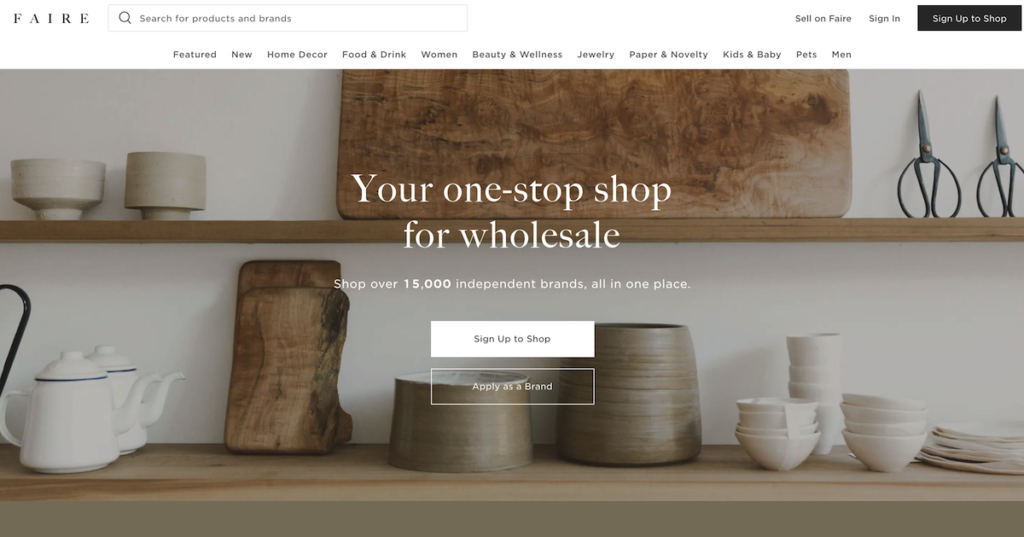The height and width of the screenshot is (537, 1024).
Task: Follow the Sell on Faire link
Action: coord(823,18)
